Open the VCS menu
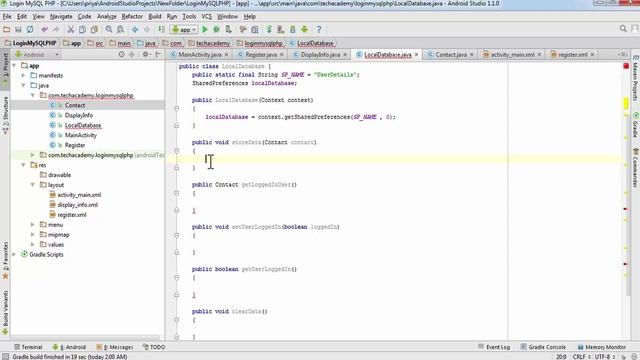The height and width of the screenshot is (360, 640). [207, 17]
